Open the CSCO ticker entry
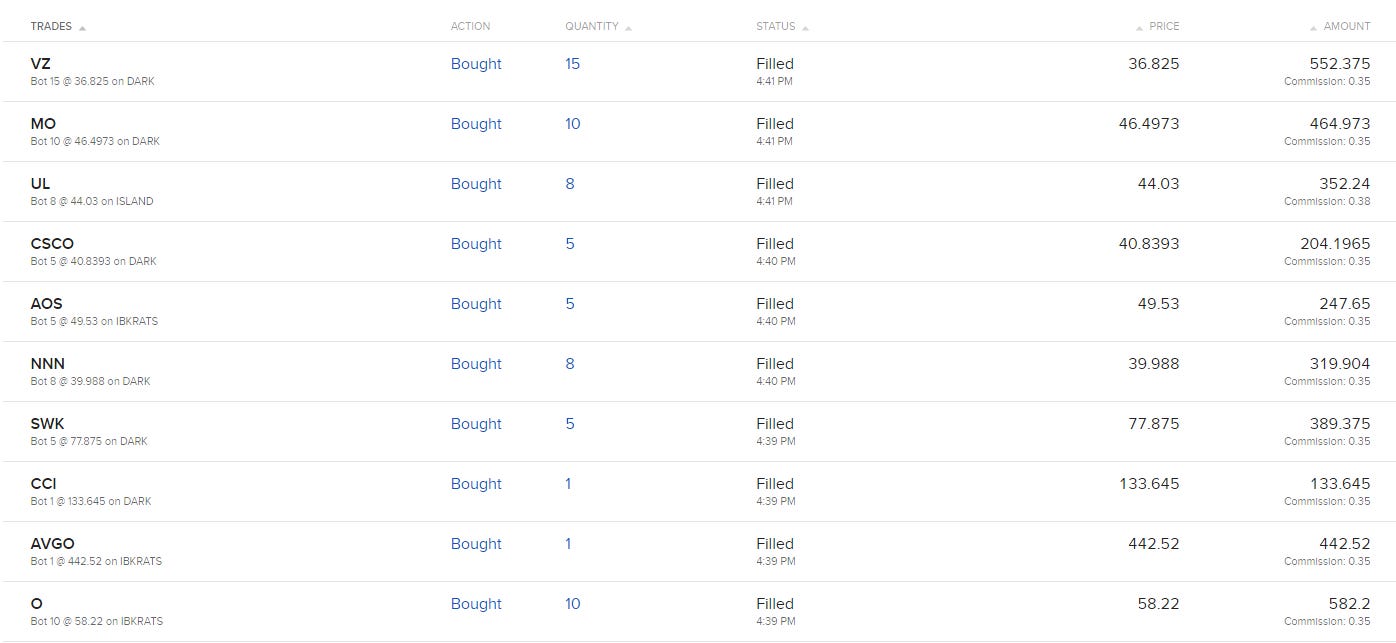1396x643 pixels. click(52, 244)
